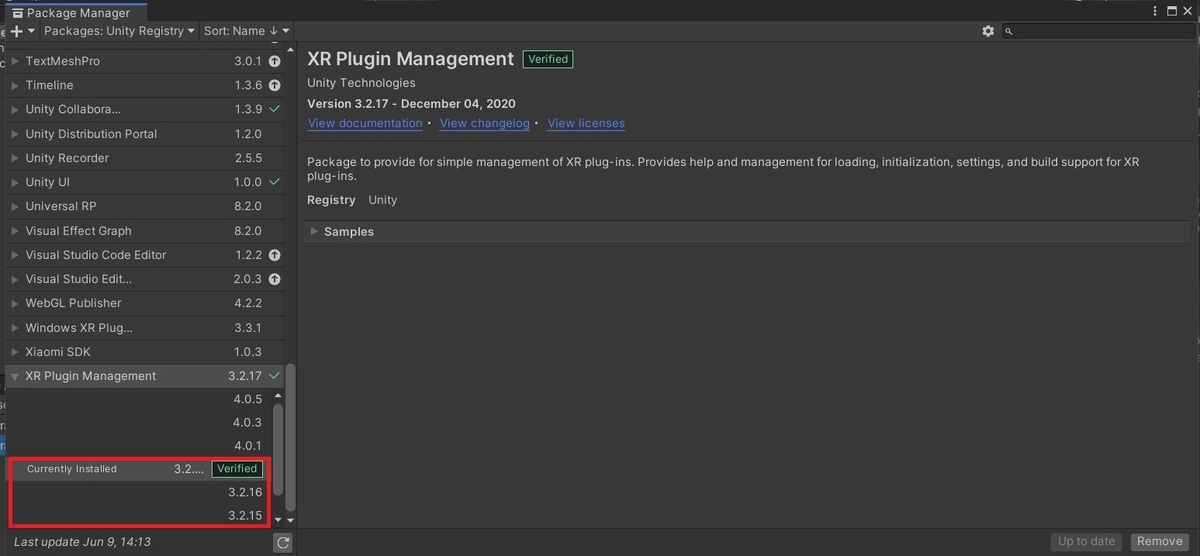
Task: Expand the Timeline package versions
Action: point(15,86)
